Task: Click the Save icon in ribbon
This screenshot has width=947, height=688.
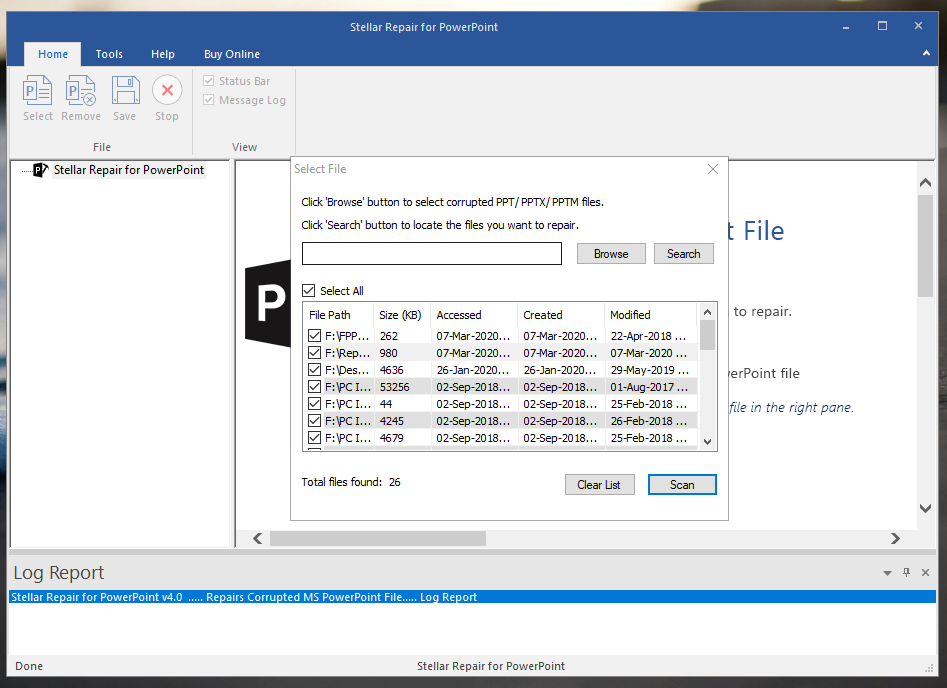Action: click(x=124, y=92)
